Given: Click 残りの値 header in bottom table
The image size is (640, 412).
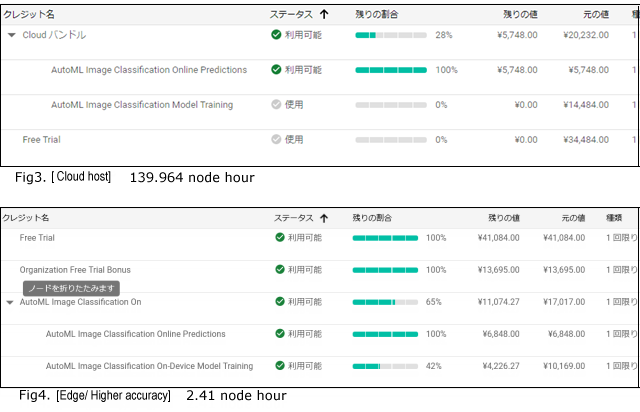Looking at the screenshot, I should point(504,218).
